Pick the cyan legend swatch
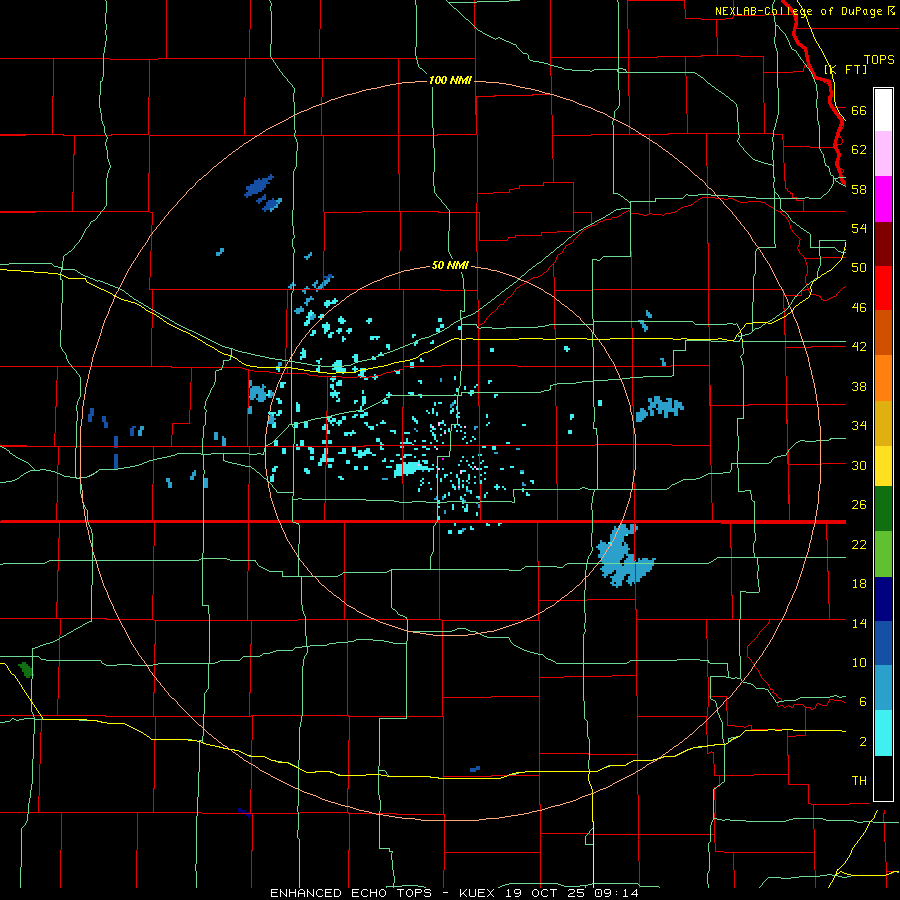The width and height of the screenshot is (900, 900). [883, 733]
